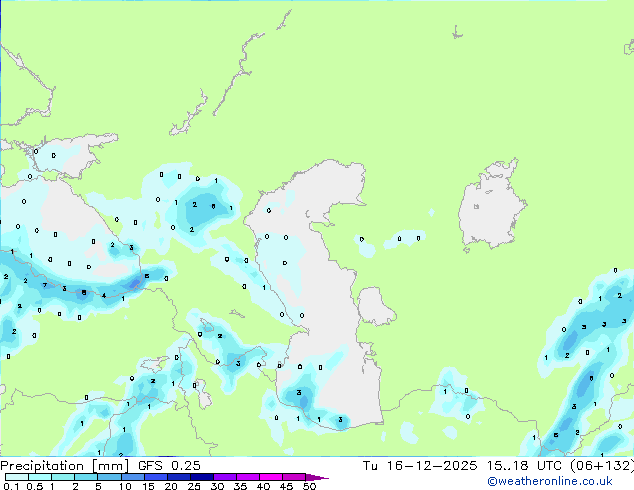Click the legend label '15'
This screenshot has height=490, width=634.
pyautogui.click(x=148, y=486)
